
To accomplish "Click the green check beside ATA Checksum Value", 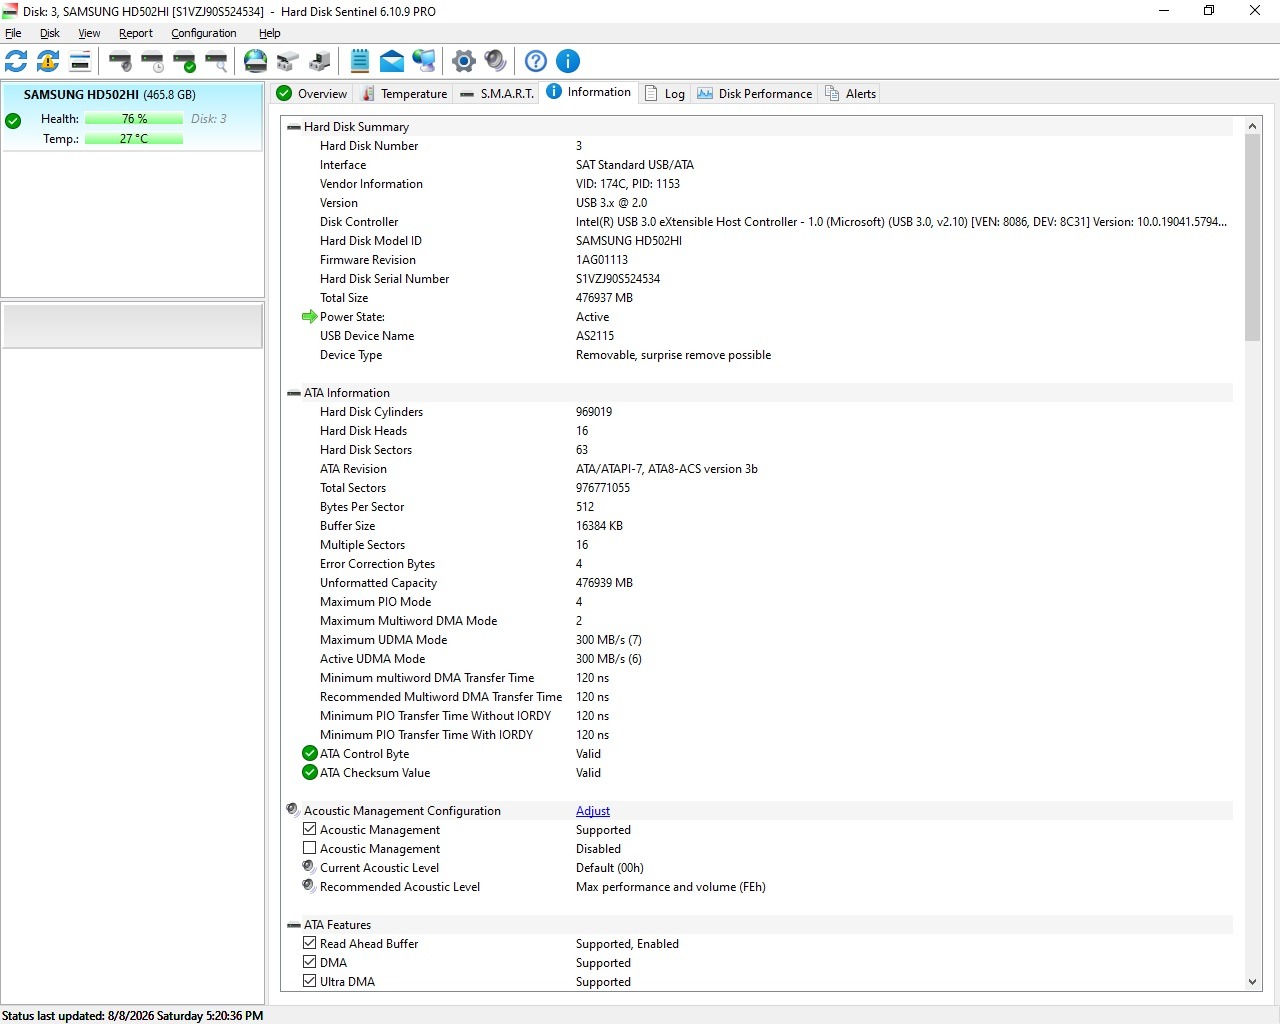I will click(x=310, y=773).
